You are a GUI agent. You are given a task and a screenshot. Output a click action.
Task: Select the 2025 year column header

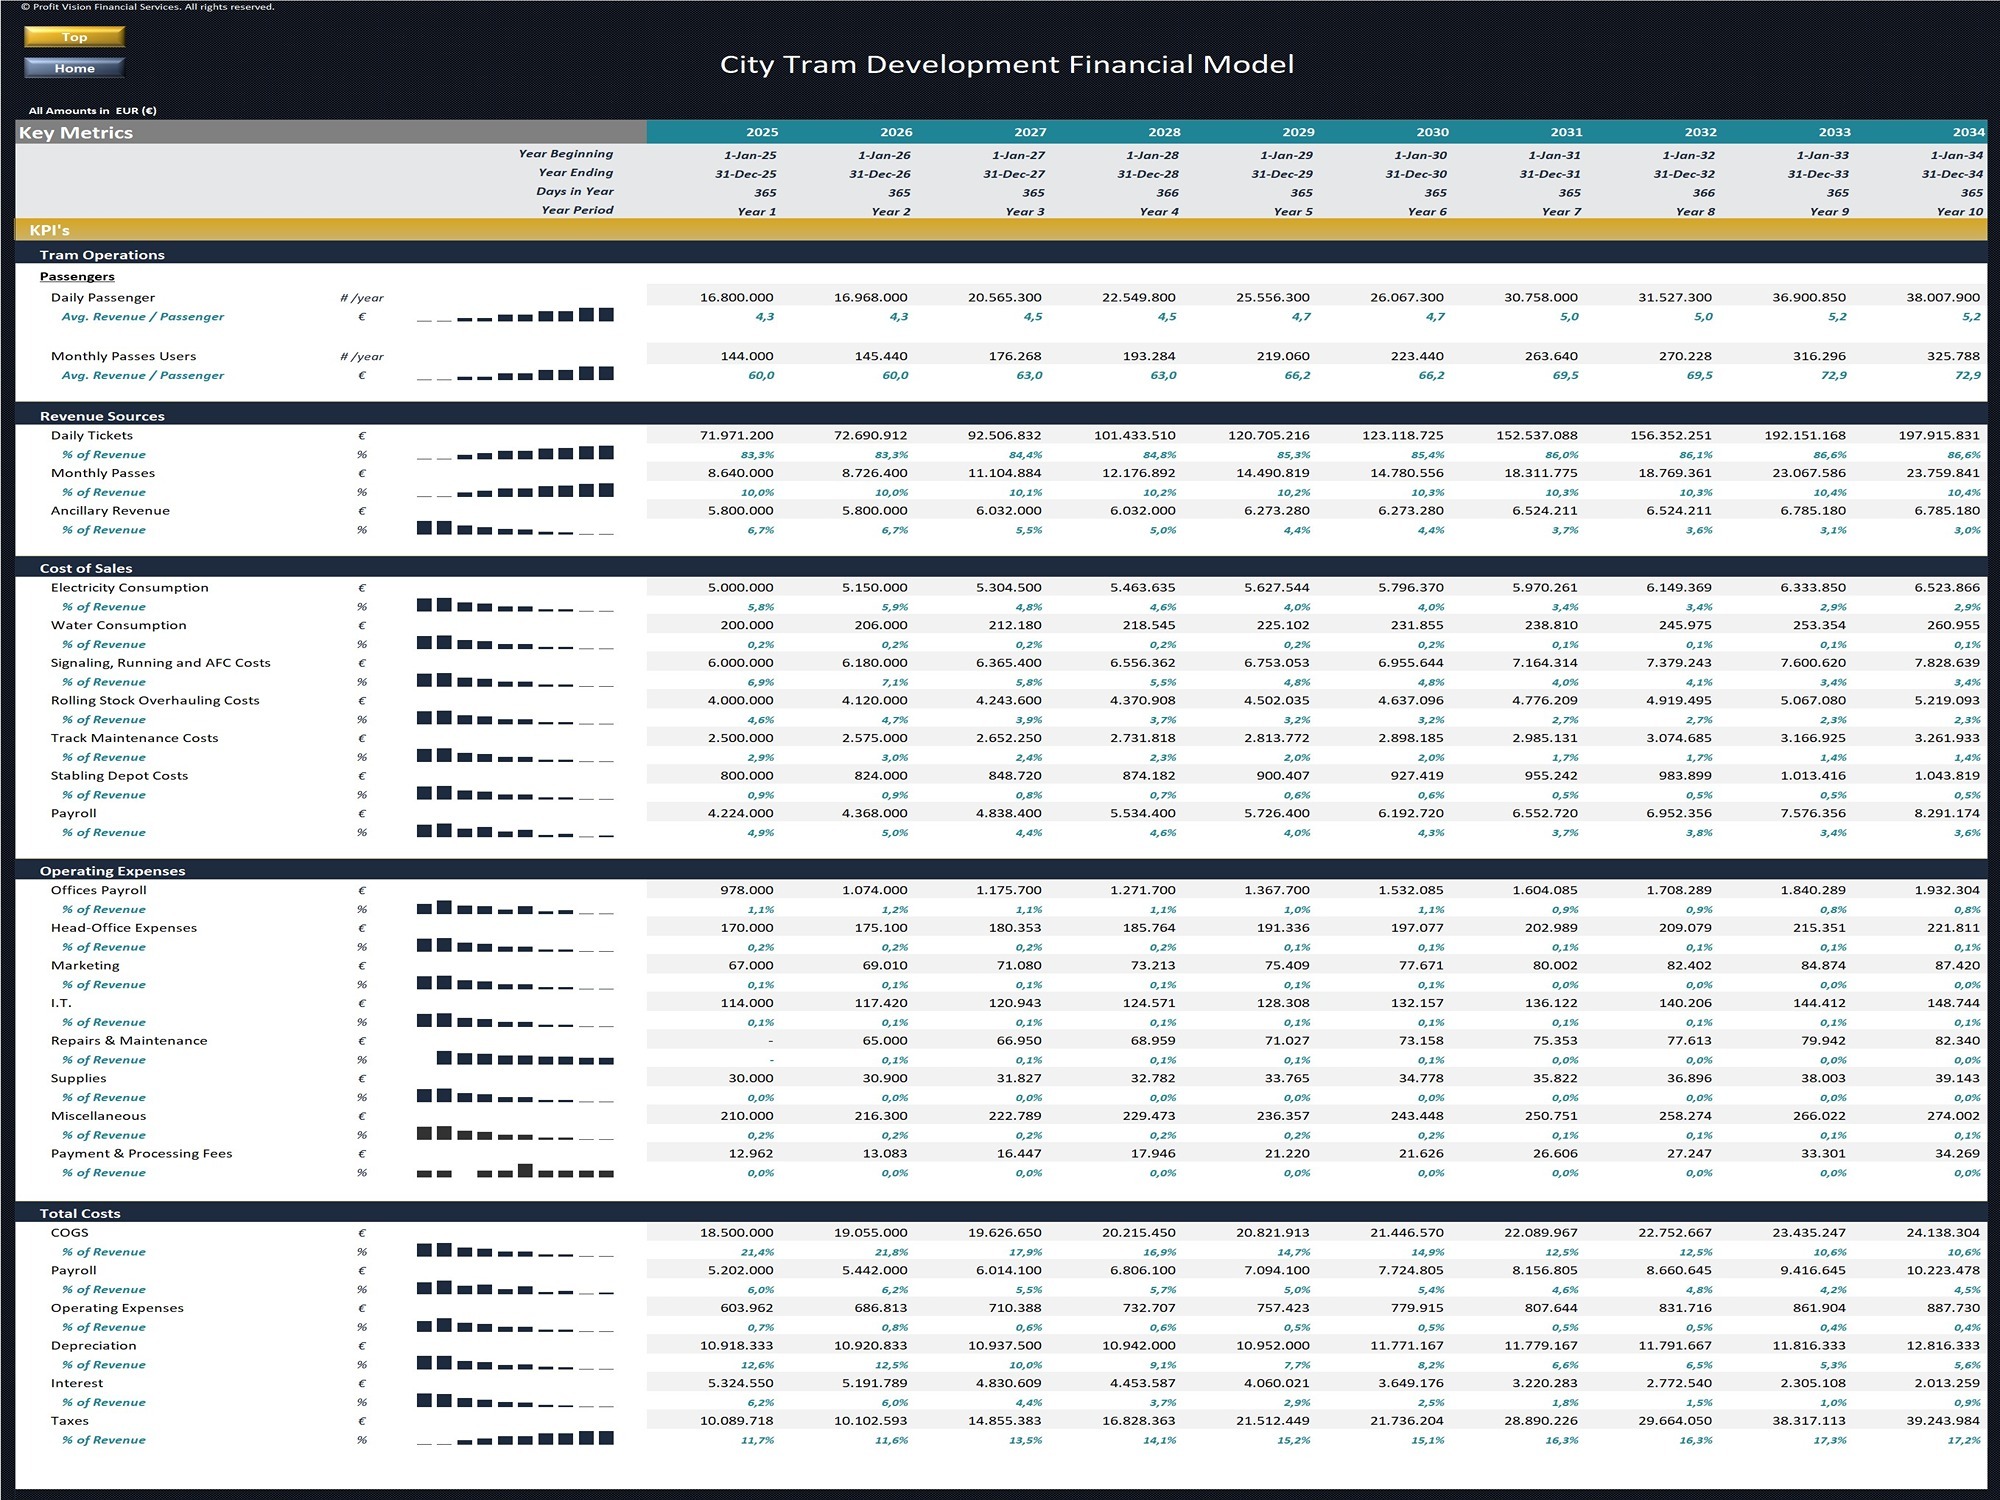[761, 132]
